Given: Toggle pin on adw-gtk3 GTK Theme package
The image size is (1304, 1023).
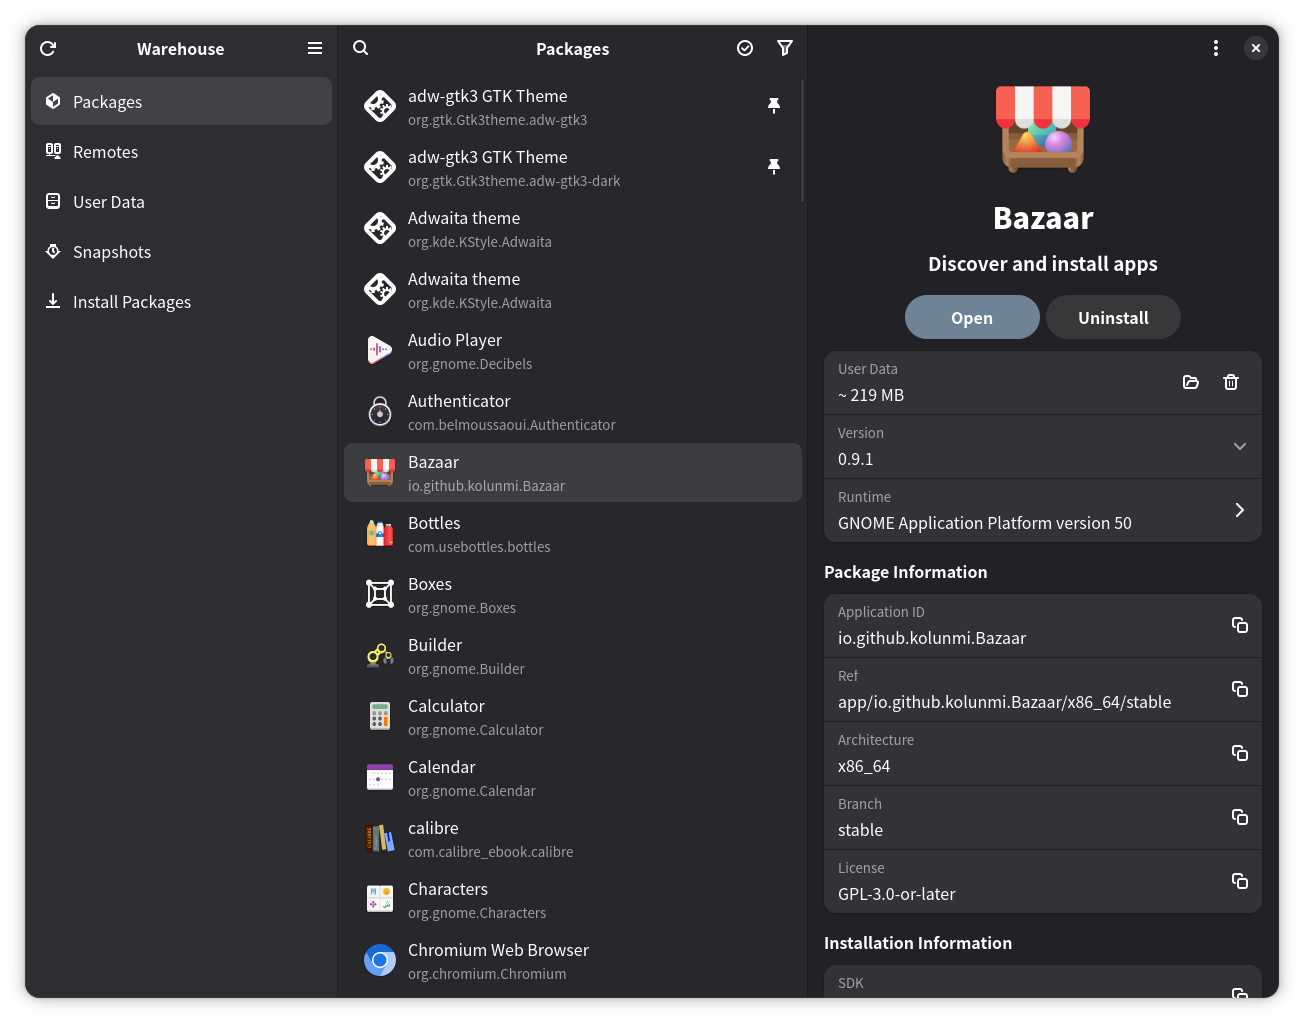Looking at the screenshot, I should coord(773,105).
